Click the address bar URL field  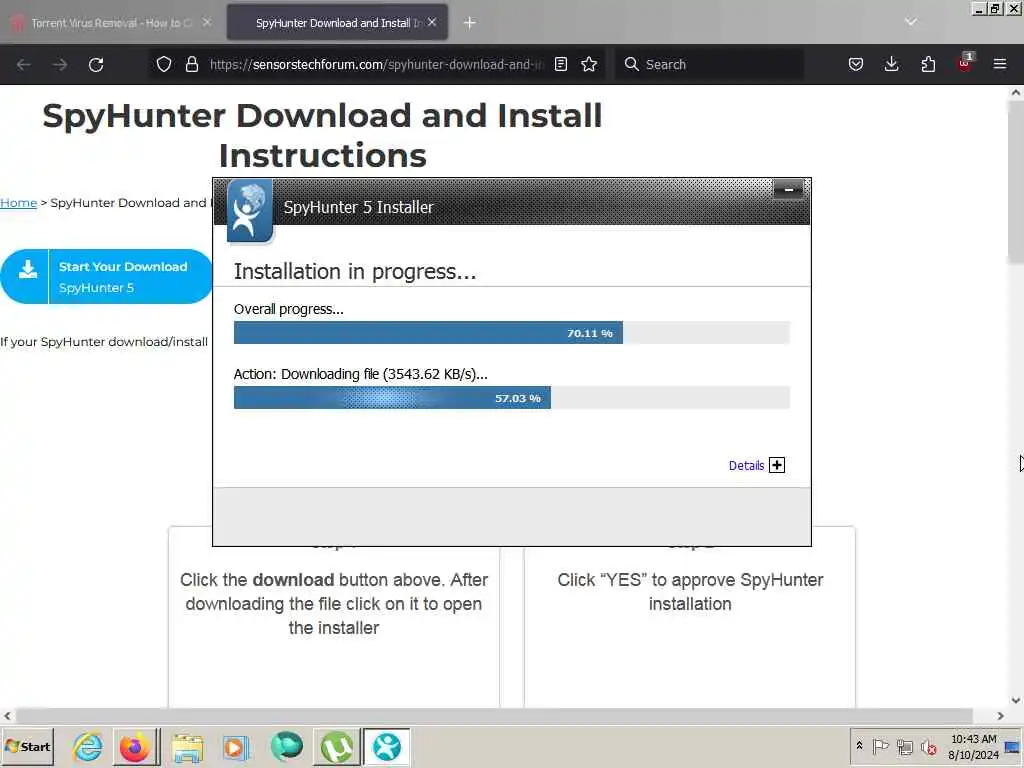tap(376, 64)
